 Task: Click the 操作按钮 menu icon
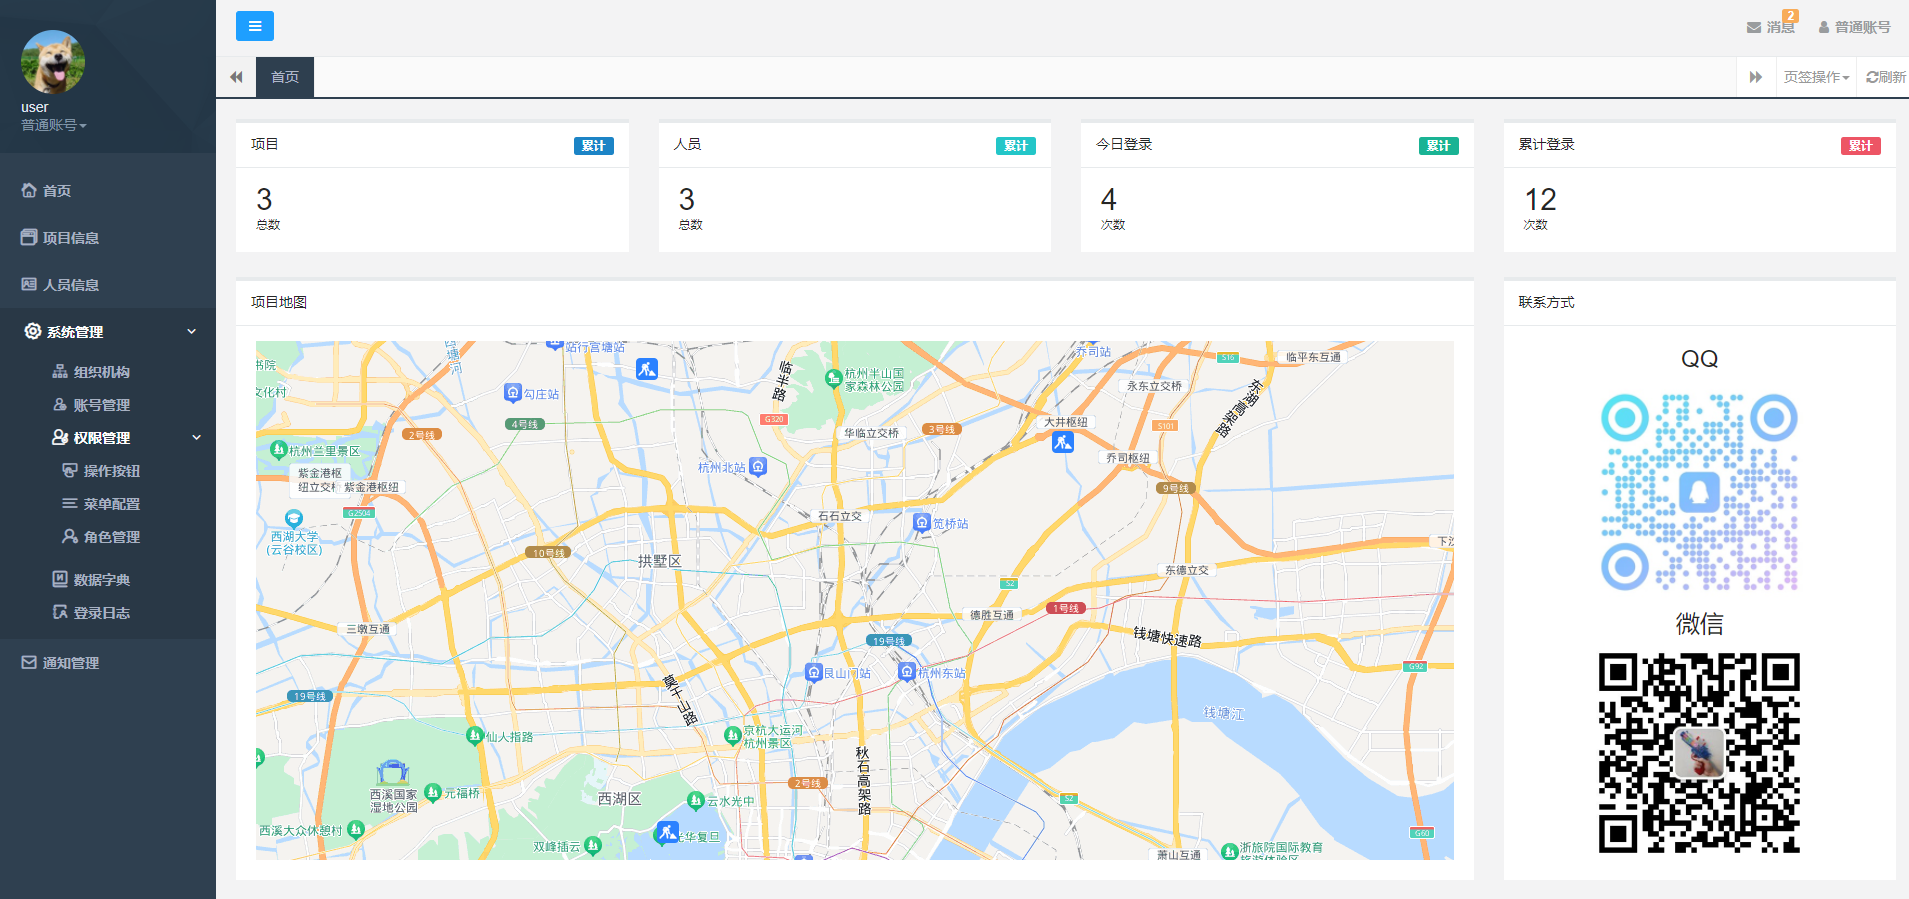coord(69,471)
